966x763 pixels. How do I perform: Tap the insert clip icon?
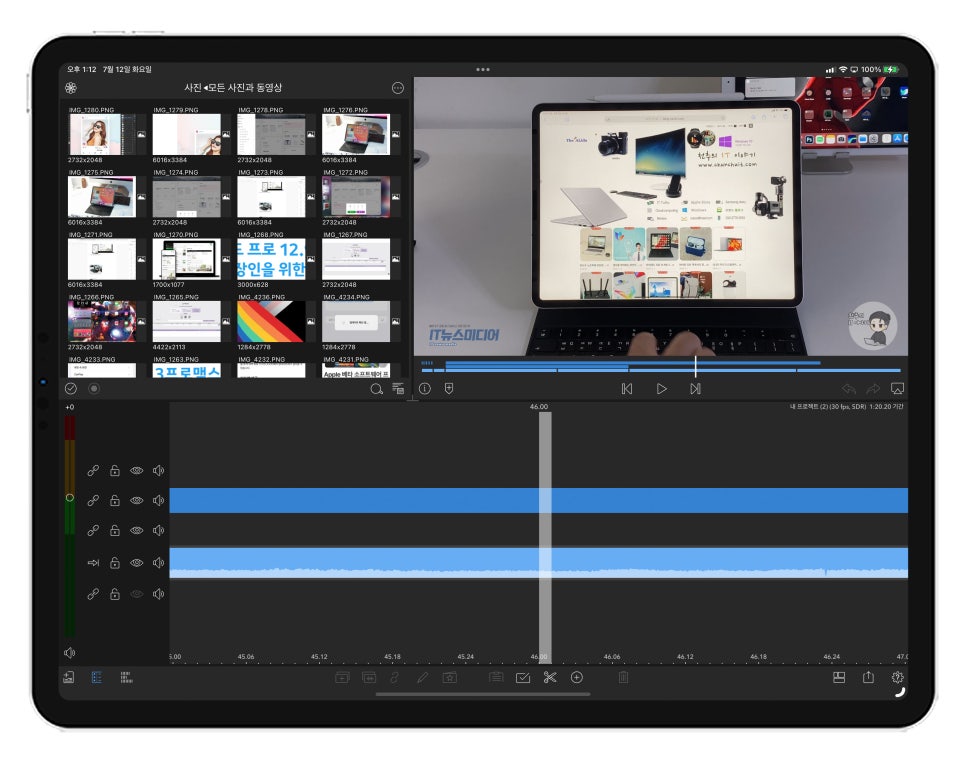[342, 677]
